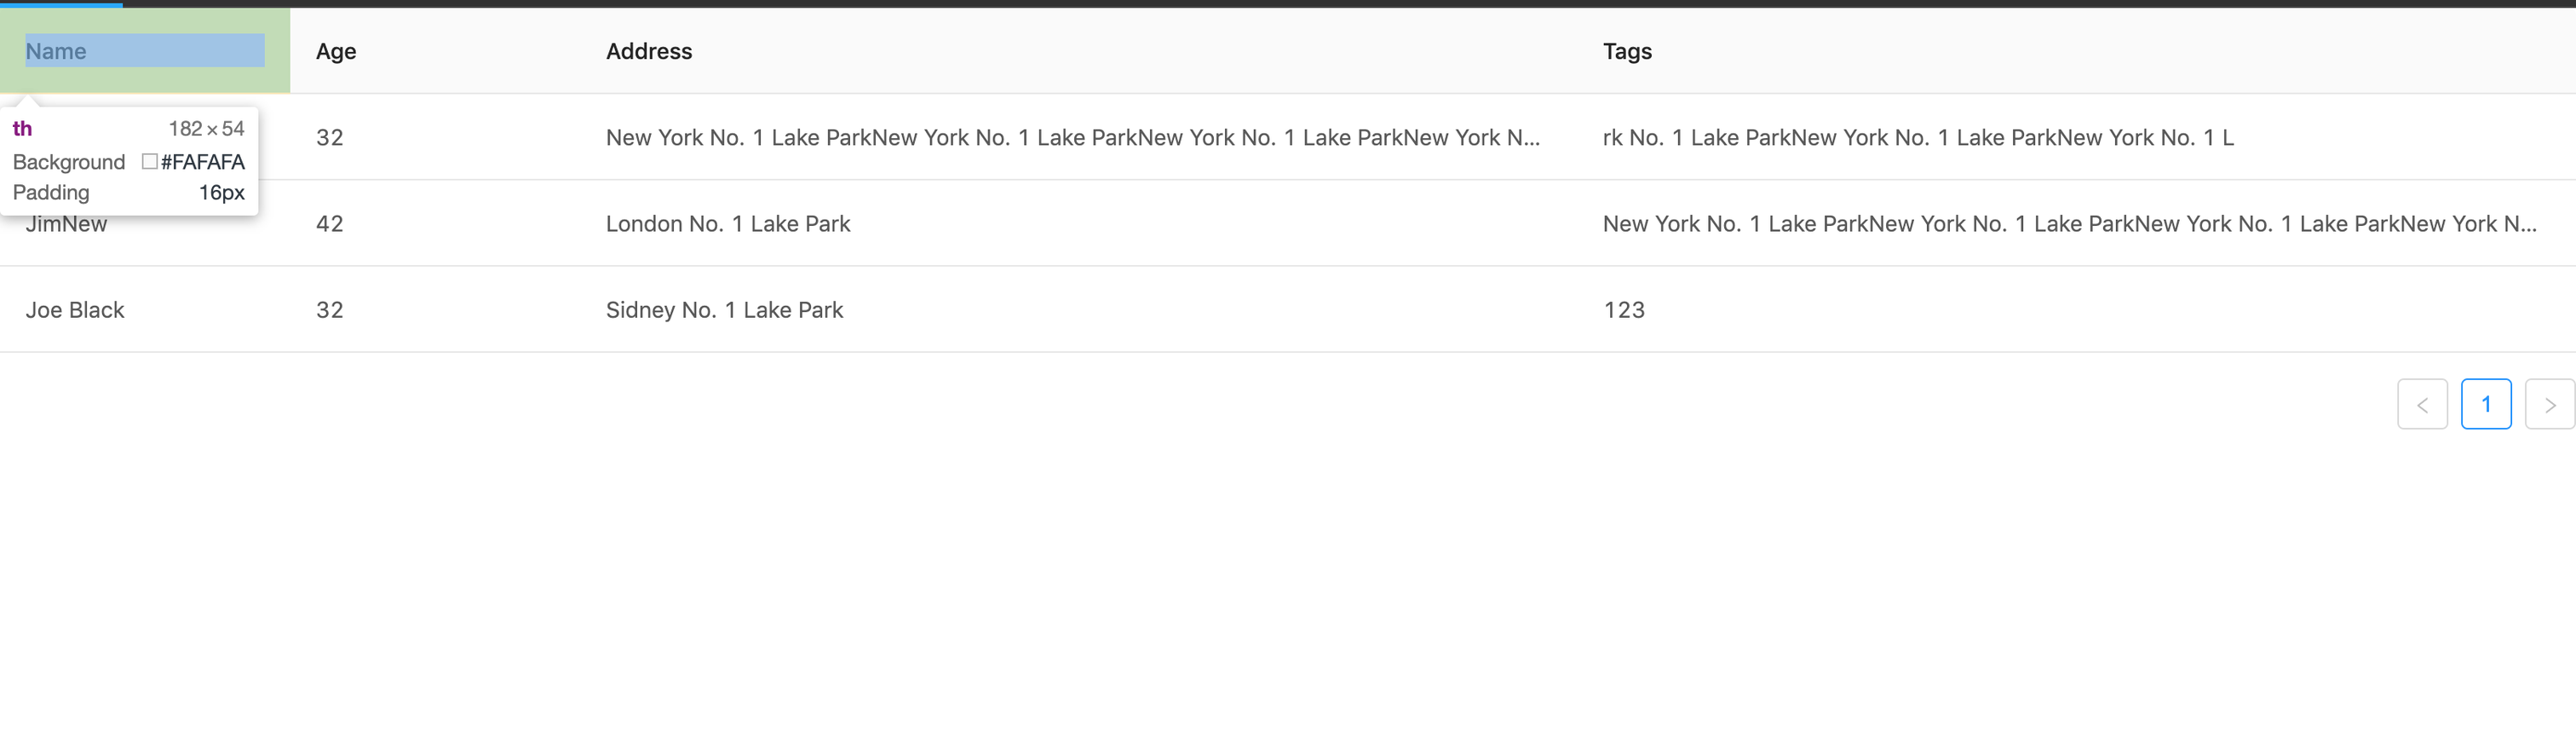Click the first row tags text starting with rk No.
This screenshot has width=2576, height=744.
click(x=1918, y=138)
